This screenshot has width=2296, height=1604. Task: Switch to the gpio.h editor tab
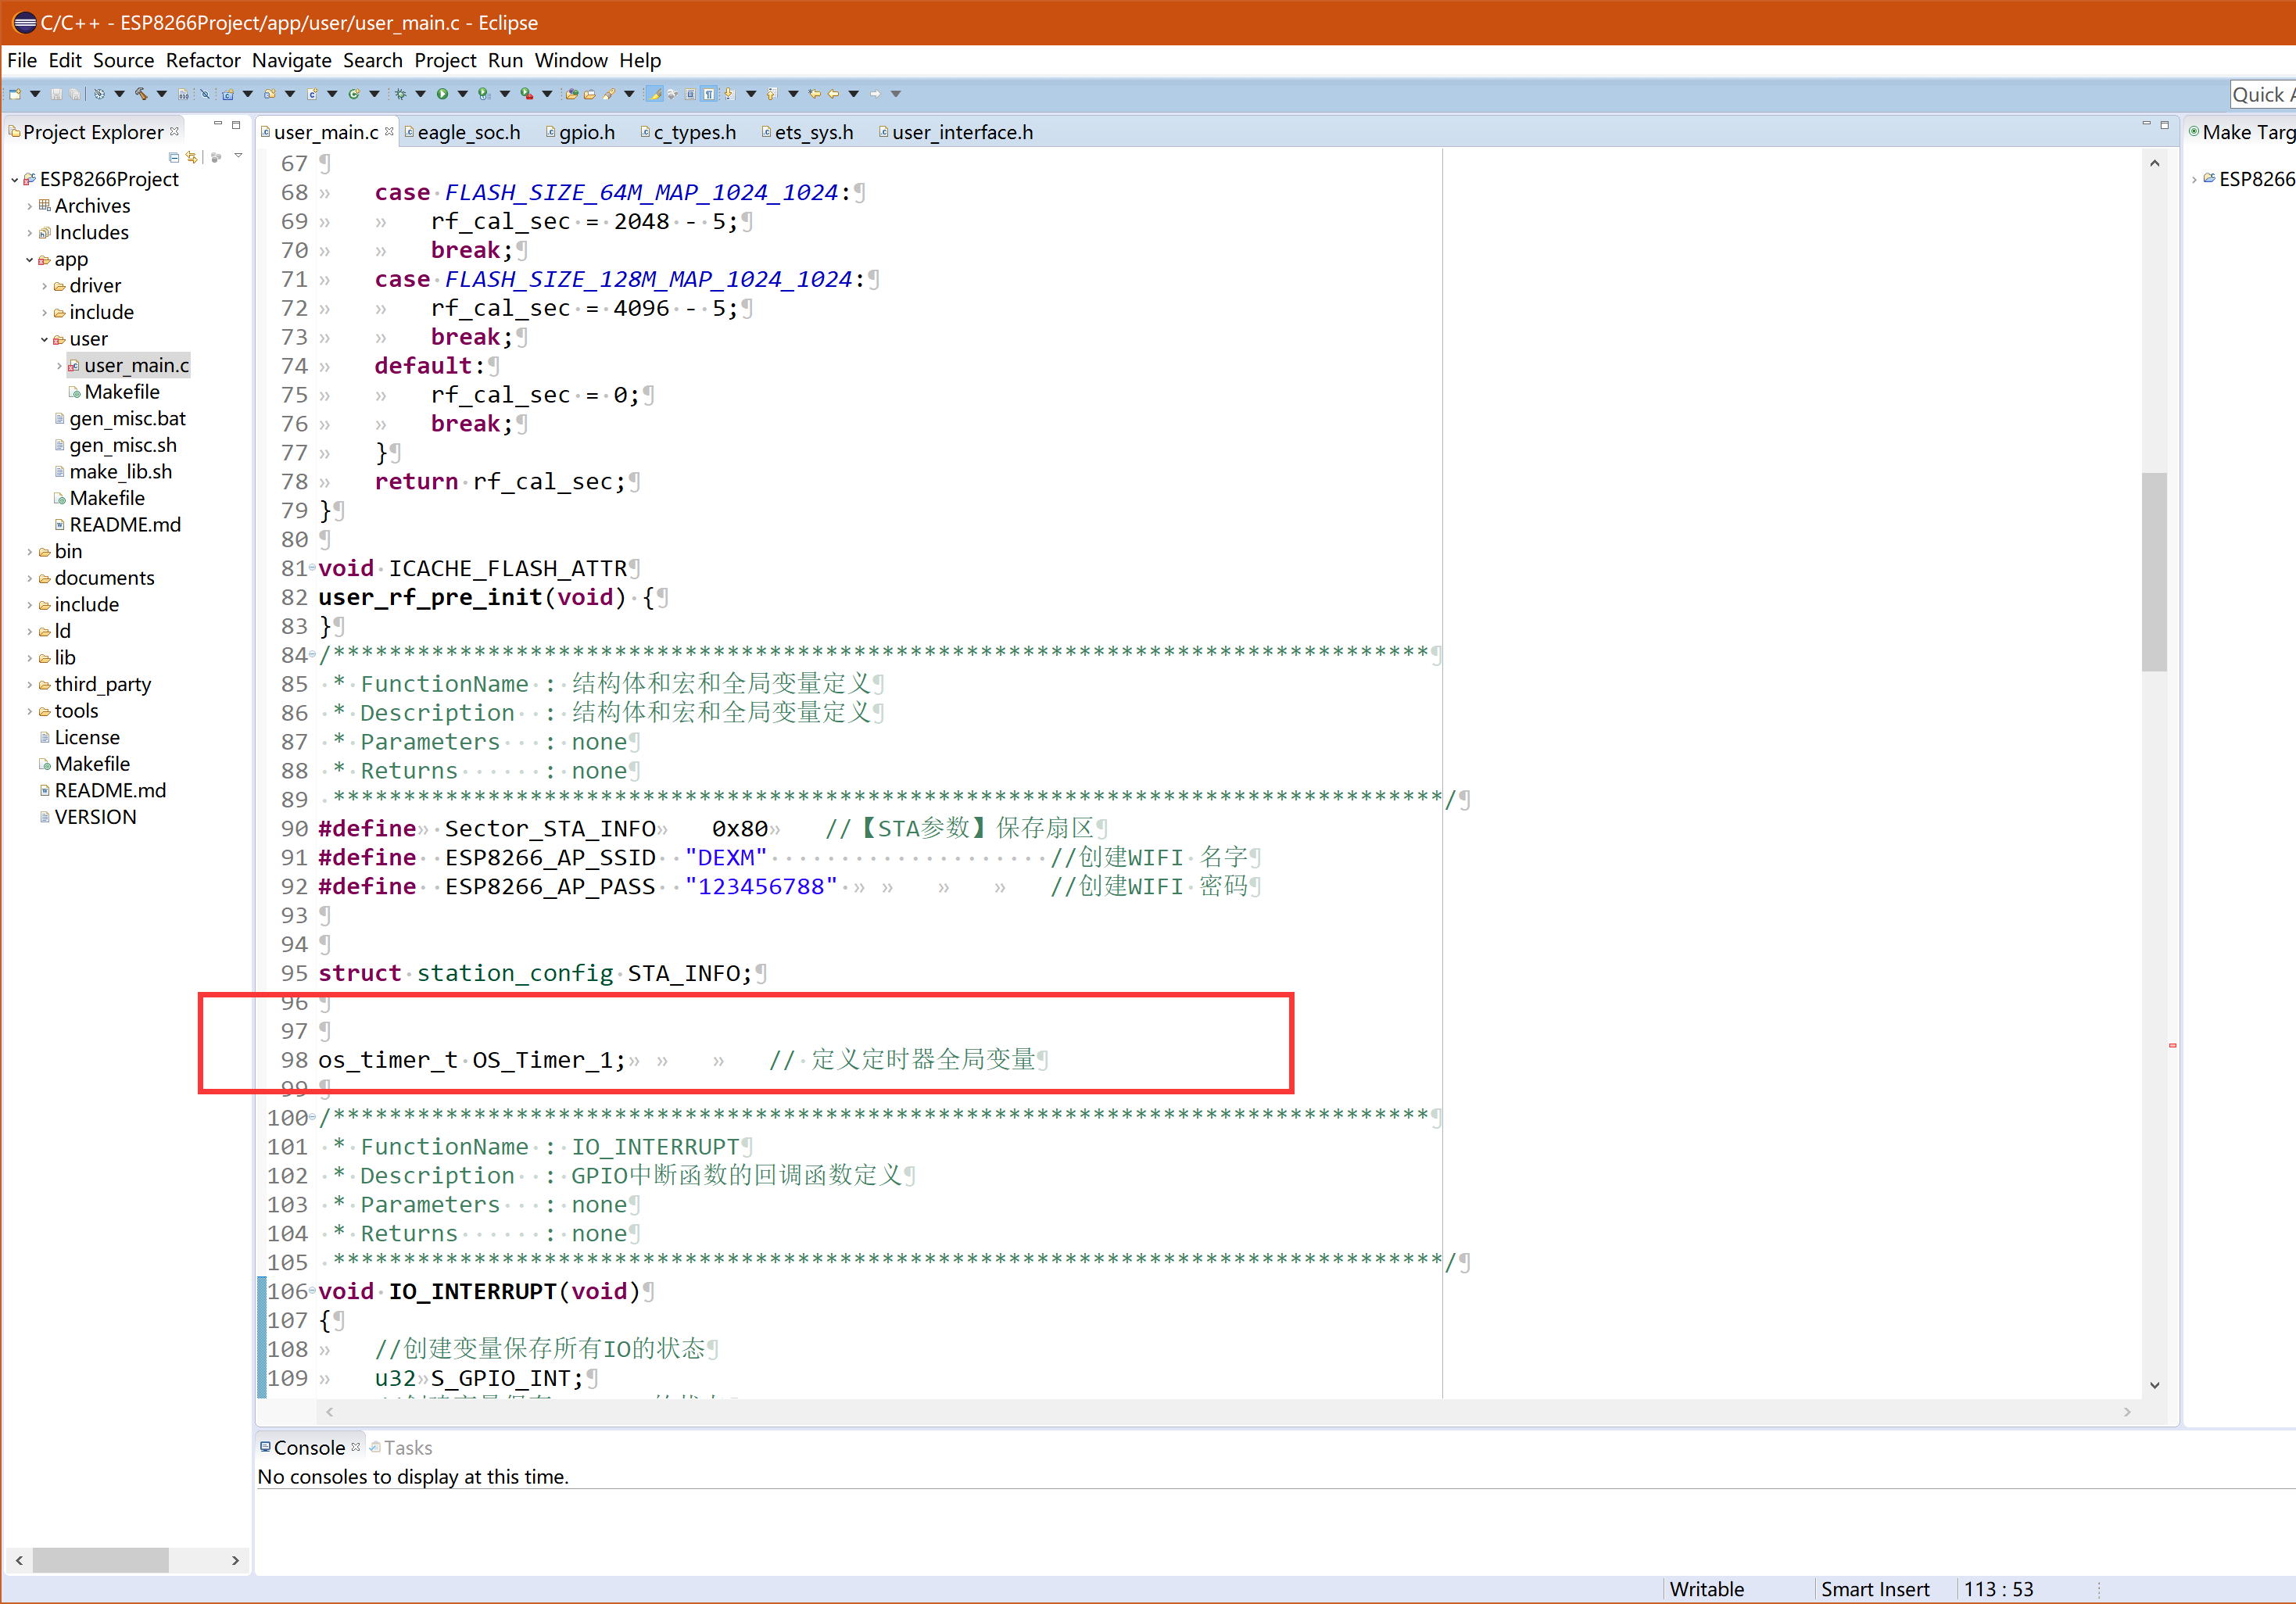click(586, 133)
